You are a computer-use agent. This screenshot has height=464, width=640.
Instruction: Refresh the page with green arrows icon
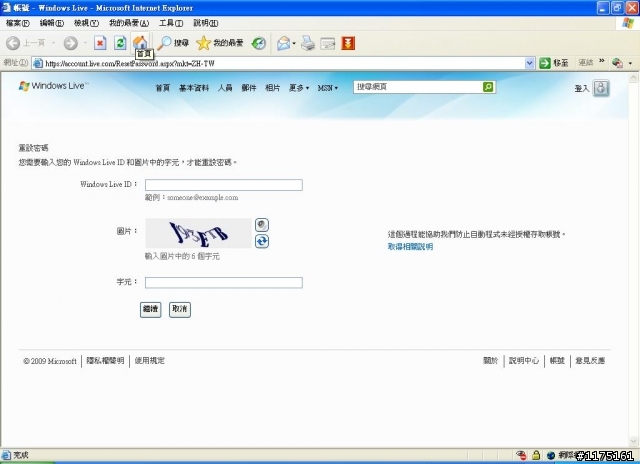(120, 43)
